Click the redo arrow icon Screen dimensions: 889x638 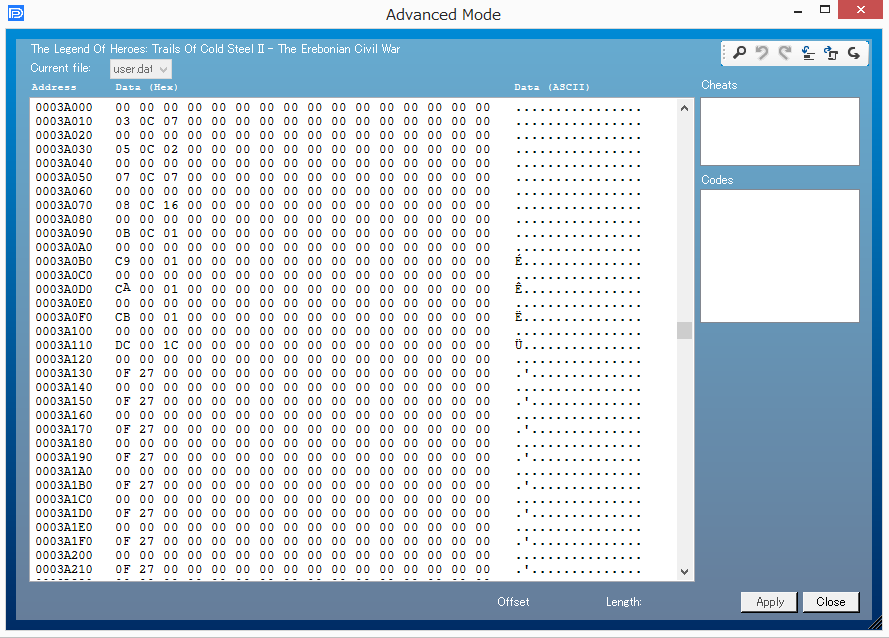coord(785,53)
